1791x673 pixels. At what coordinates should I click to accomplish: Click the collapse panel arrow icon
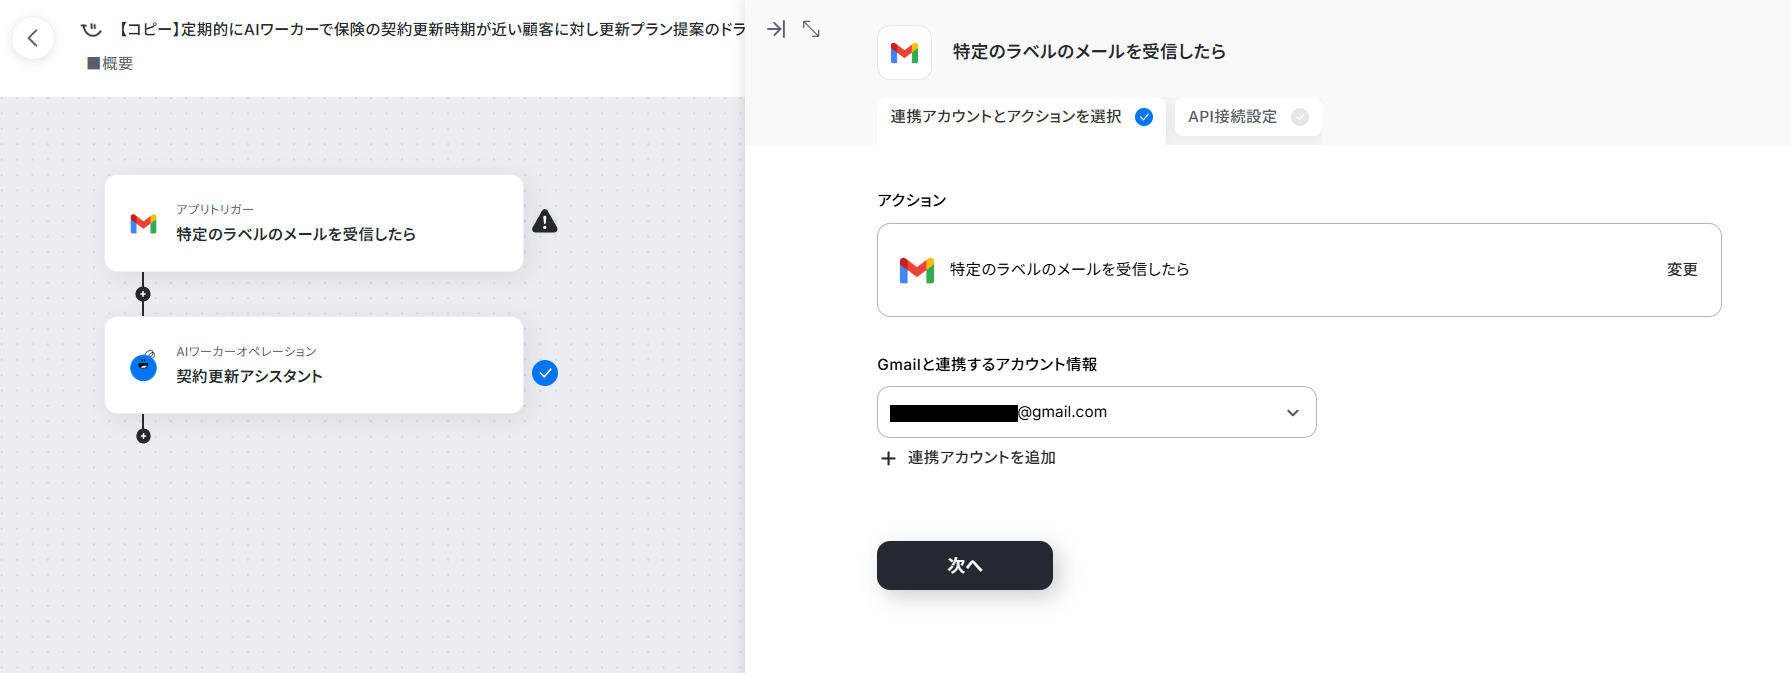(776, 30)
